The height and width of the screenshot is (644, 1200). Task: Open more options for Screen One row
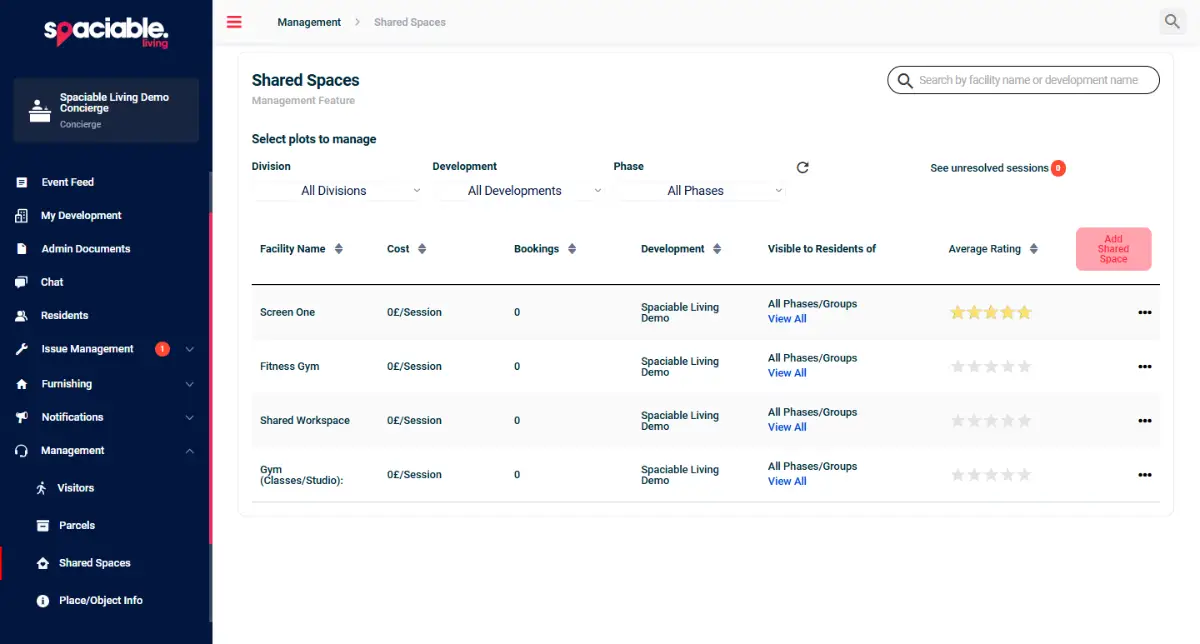[1145, 312]
